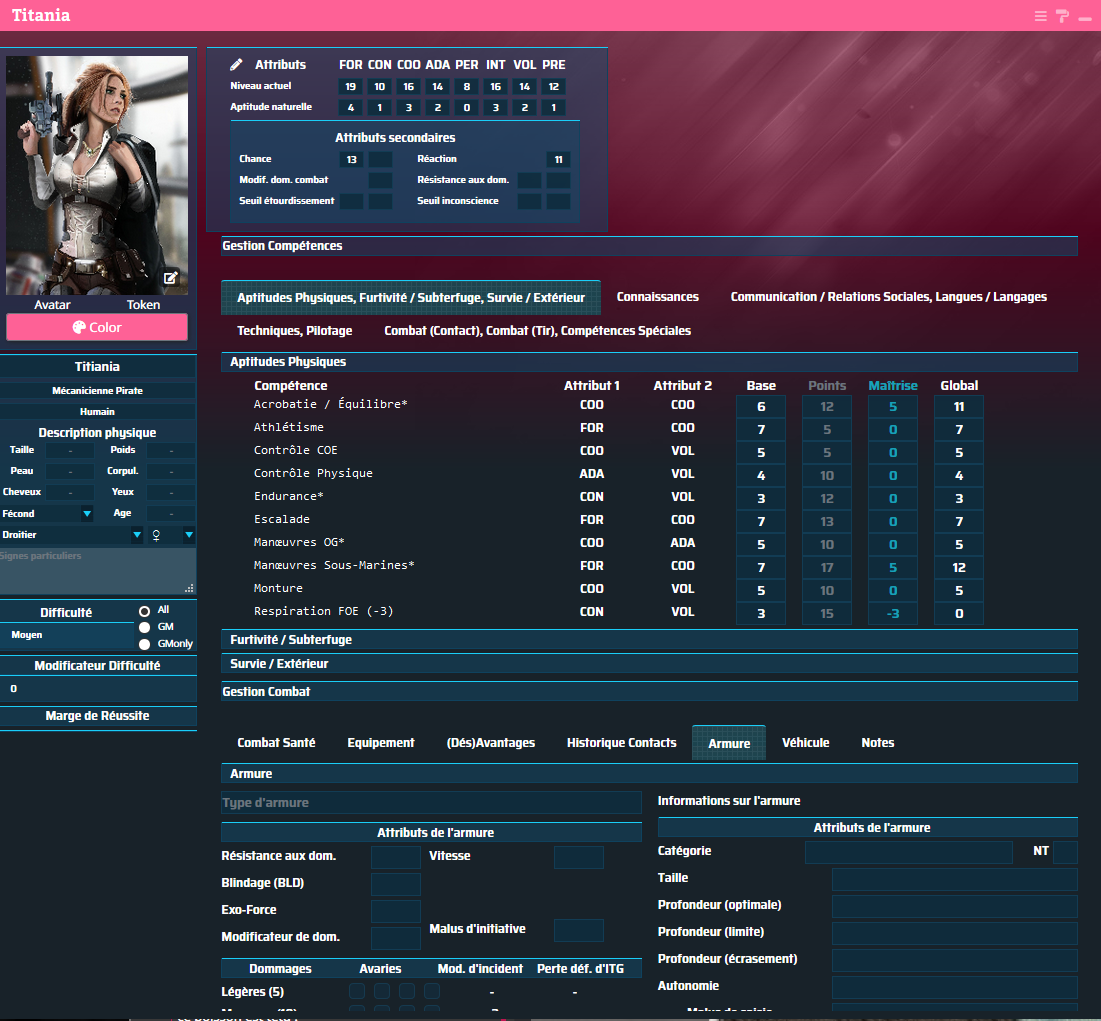Click the Type d'armure input field
This screenshot has height=1021, width=1101.
coord(431,803)
